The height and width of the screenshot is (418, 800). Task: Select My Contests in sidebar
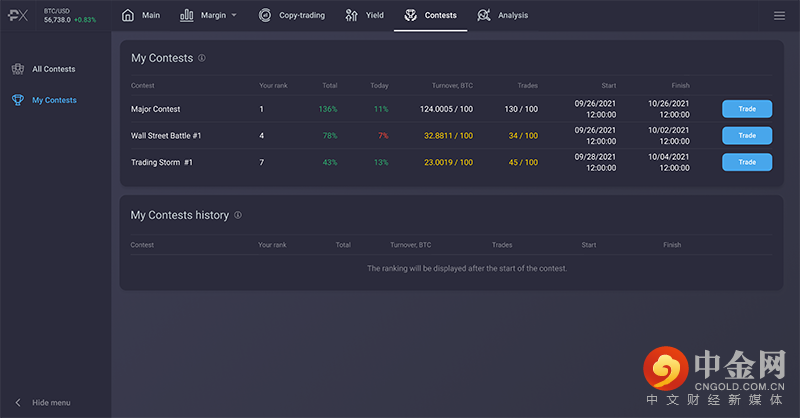pos(53,100)
